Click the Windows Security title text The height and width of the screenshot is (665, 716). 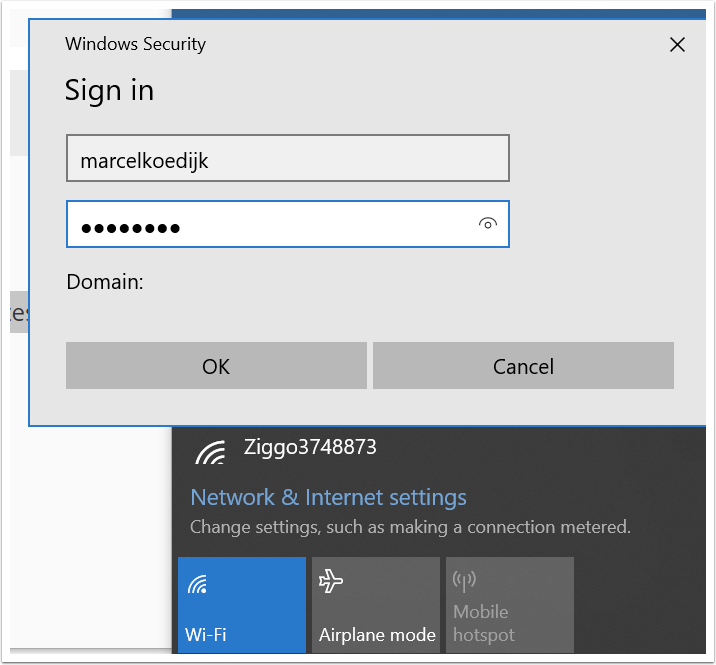pyautogui.click(x=135, y=44)
